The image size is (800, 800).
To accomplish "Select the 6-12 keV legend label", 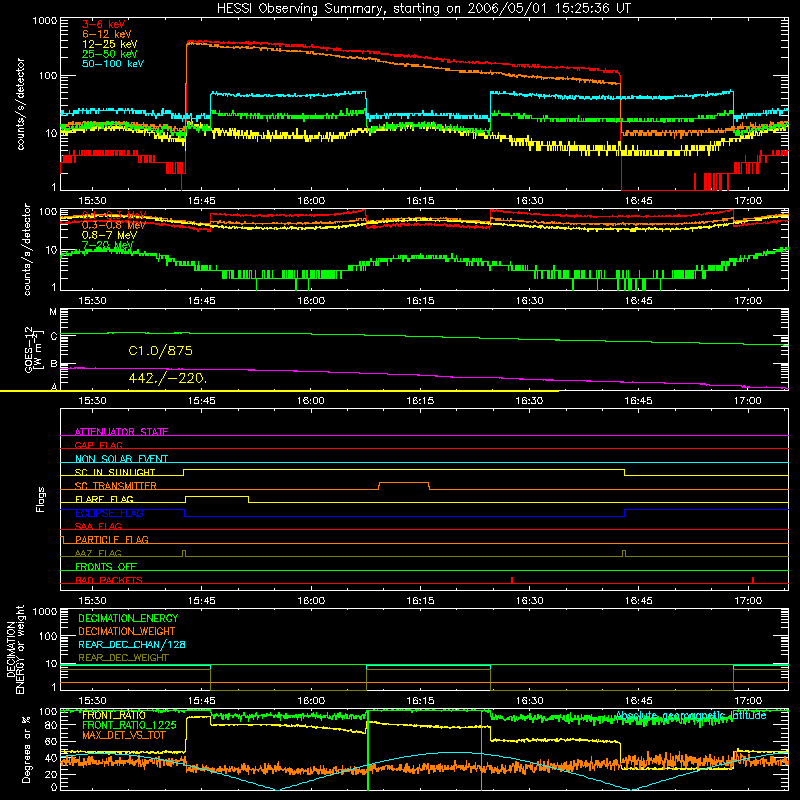I will (107, 34).
